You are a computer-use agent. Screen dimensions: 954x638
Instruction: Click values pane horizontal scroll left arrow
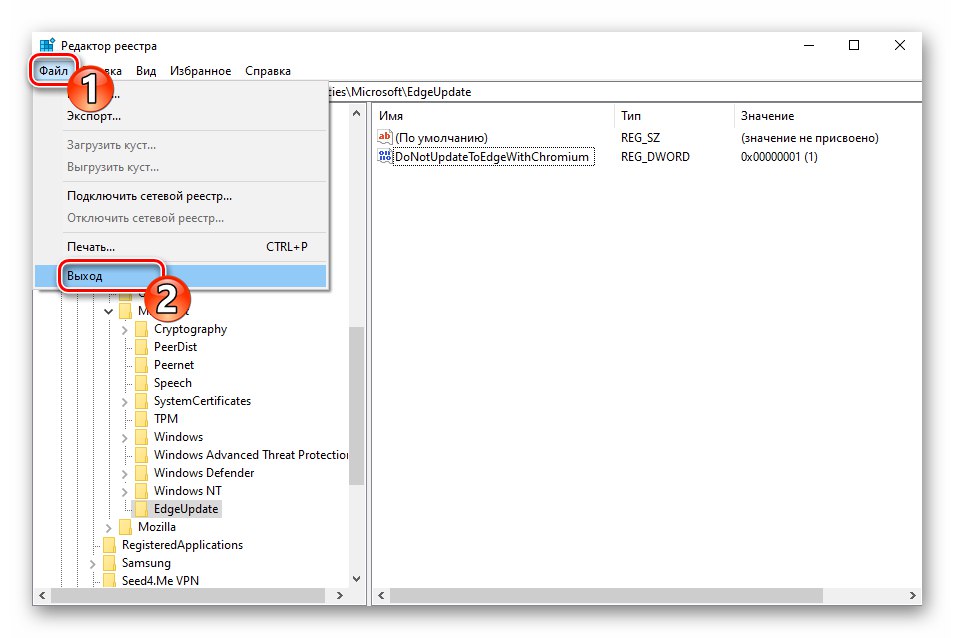381,595
